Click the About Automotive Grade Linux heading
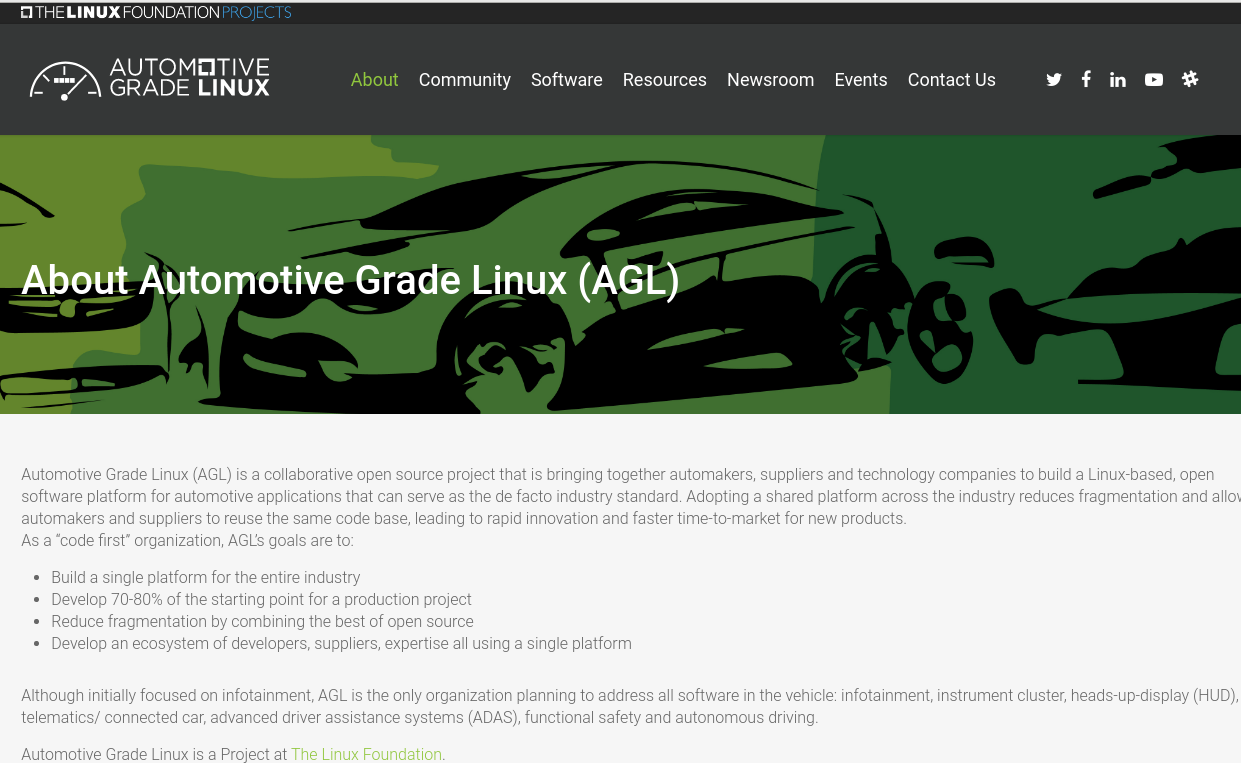This screenshot has width=1241, height=763. (x=350, y=280)
